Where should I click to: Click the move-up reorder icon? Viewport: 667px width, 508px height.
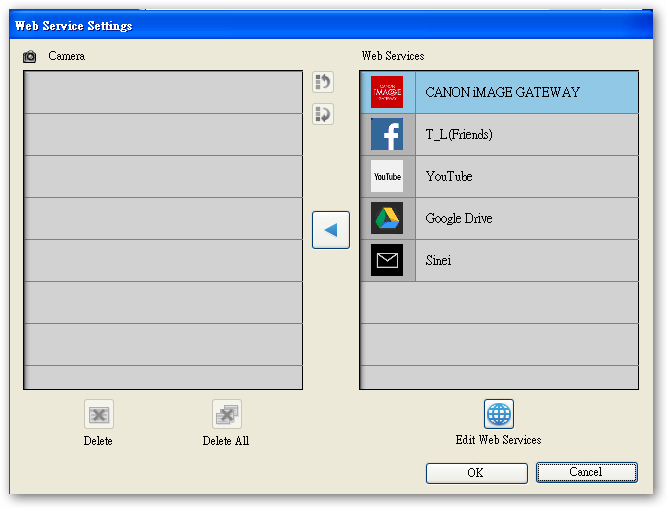pos(323,82)
